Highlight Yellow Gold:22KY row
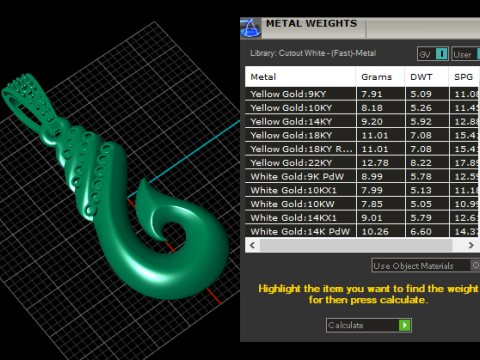The height and width of the screenshot is (360, 480). click(362, 163)
